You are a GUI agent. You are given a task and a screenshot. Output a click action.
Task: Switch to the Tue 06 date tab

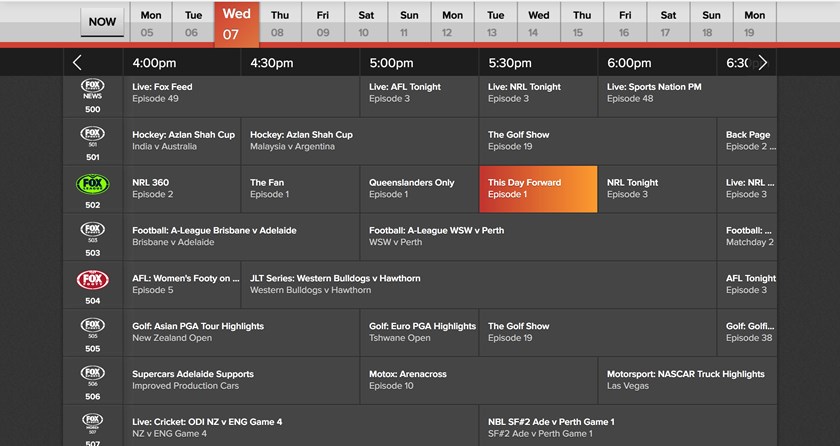click(193, 22)
